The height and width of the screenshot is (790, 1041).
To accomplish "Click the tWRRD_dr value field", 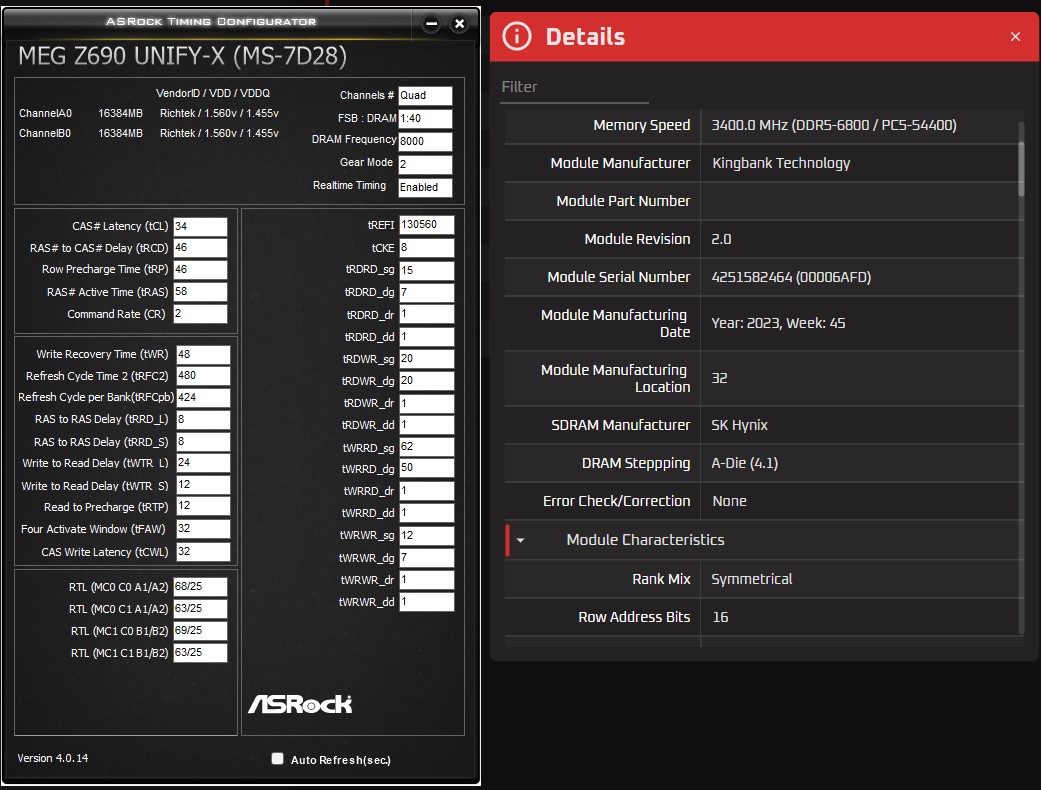I will [427, 491].
